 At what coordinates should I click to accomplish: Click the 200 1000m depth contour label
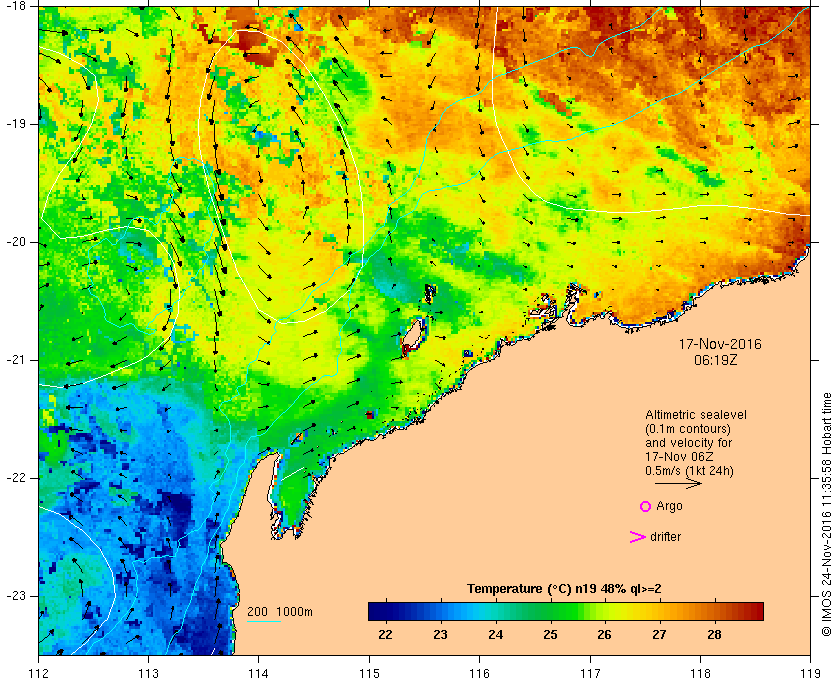click(280, 612)
